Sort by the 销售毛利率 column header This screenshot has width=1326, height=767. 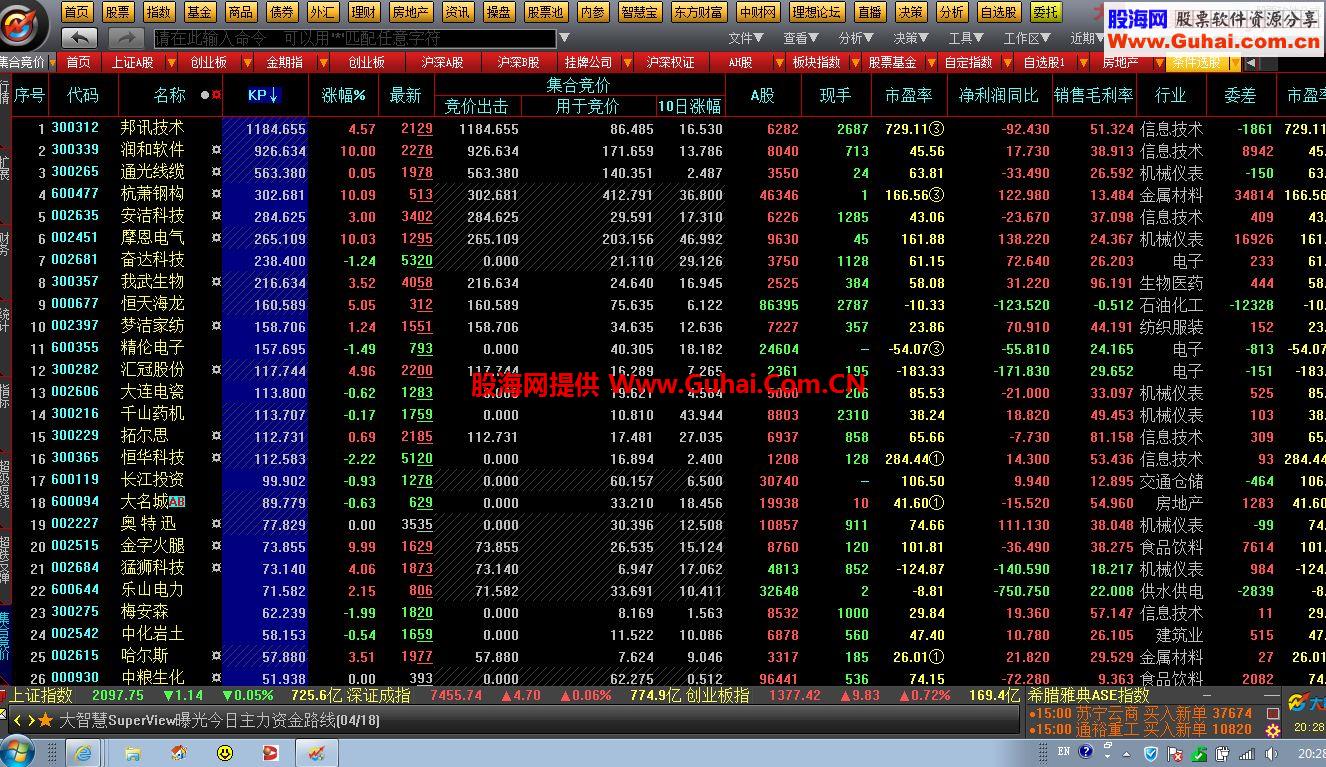(1093, 95)
